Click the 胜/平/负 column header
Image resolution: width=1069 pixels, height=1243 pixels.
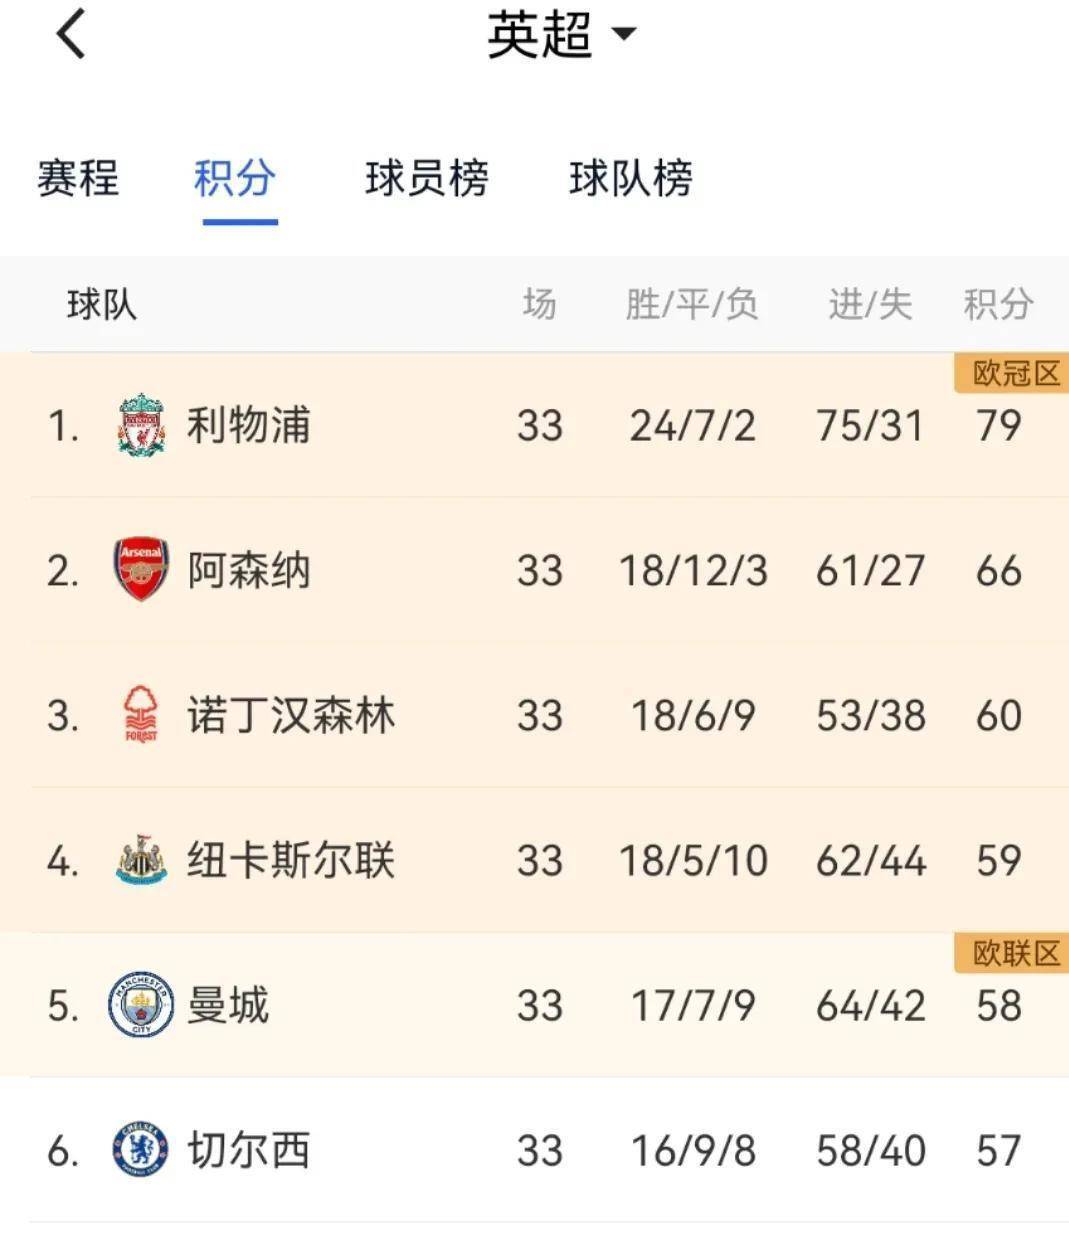click(691, 303)
